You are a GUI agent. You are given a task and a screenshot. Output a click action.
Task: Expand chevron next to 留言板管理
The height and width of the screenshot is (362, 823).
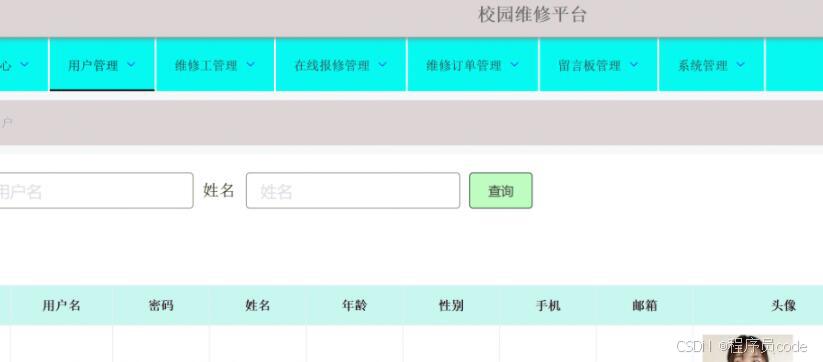[x=634, y=65]
